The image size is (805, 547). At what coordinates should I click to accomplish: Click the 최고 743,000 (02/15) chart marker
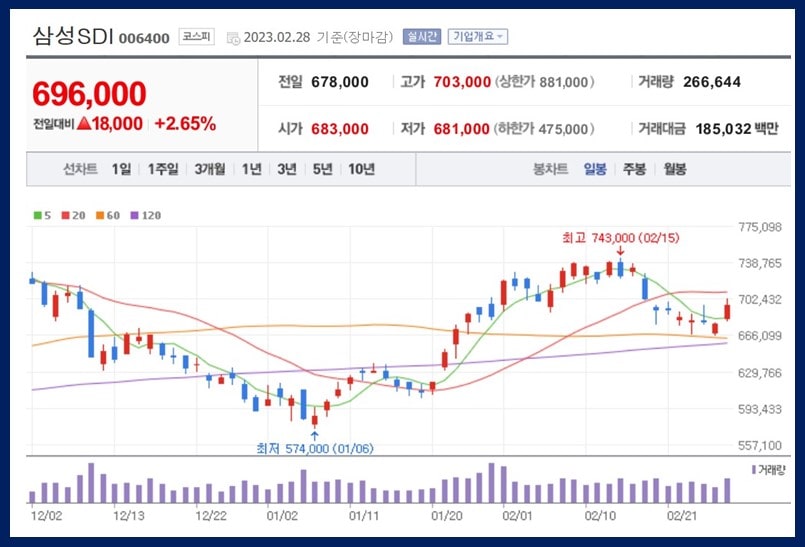tap(621, 238)
